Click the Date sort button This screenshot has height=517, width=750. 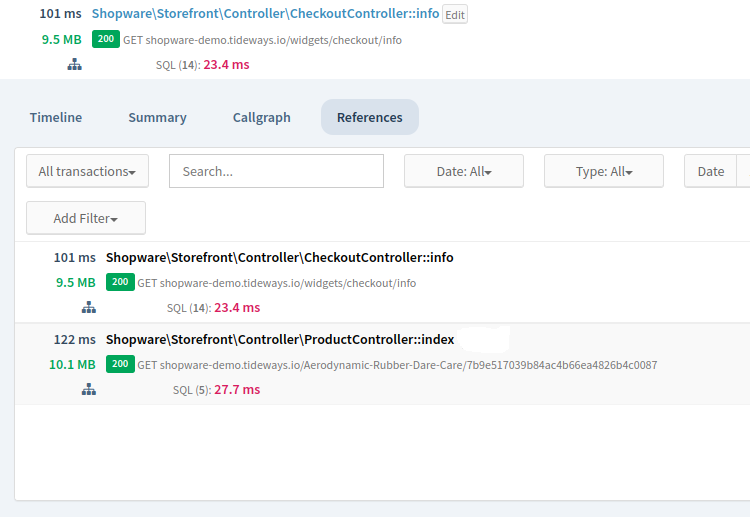(711, 171)
